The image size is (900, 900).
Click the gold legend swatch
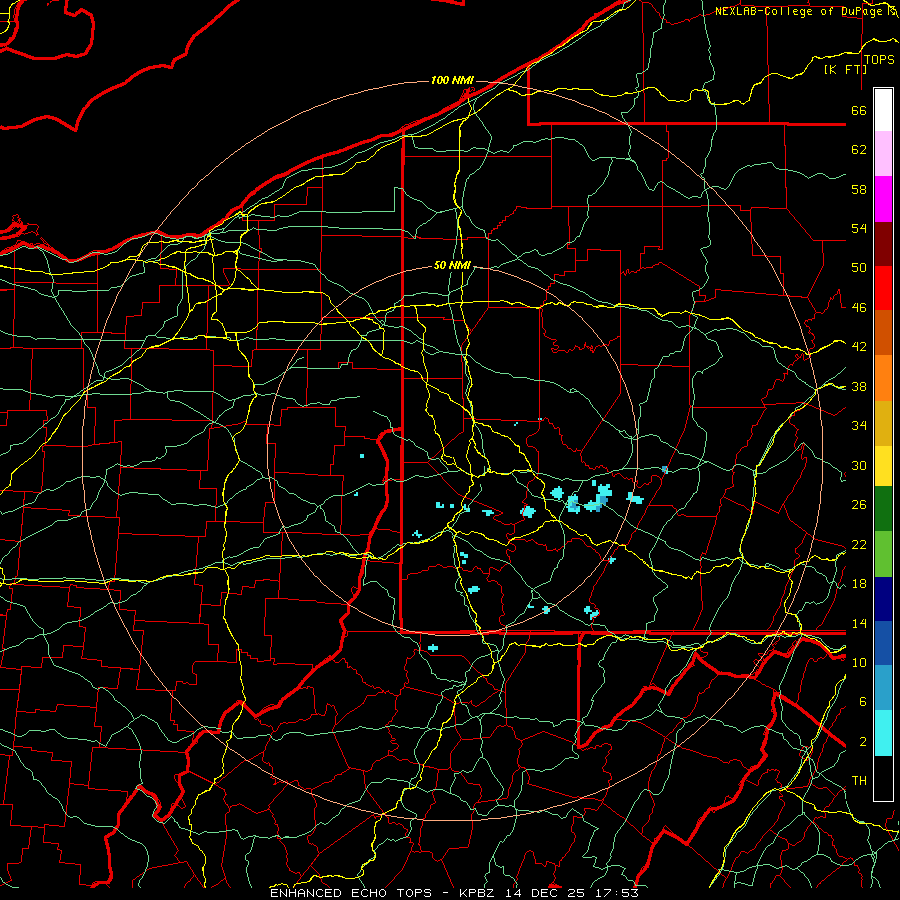point(883,423)
